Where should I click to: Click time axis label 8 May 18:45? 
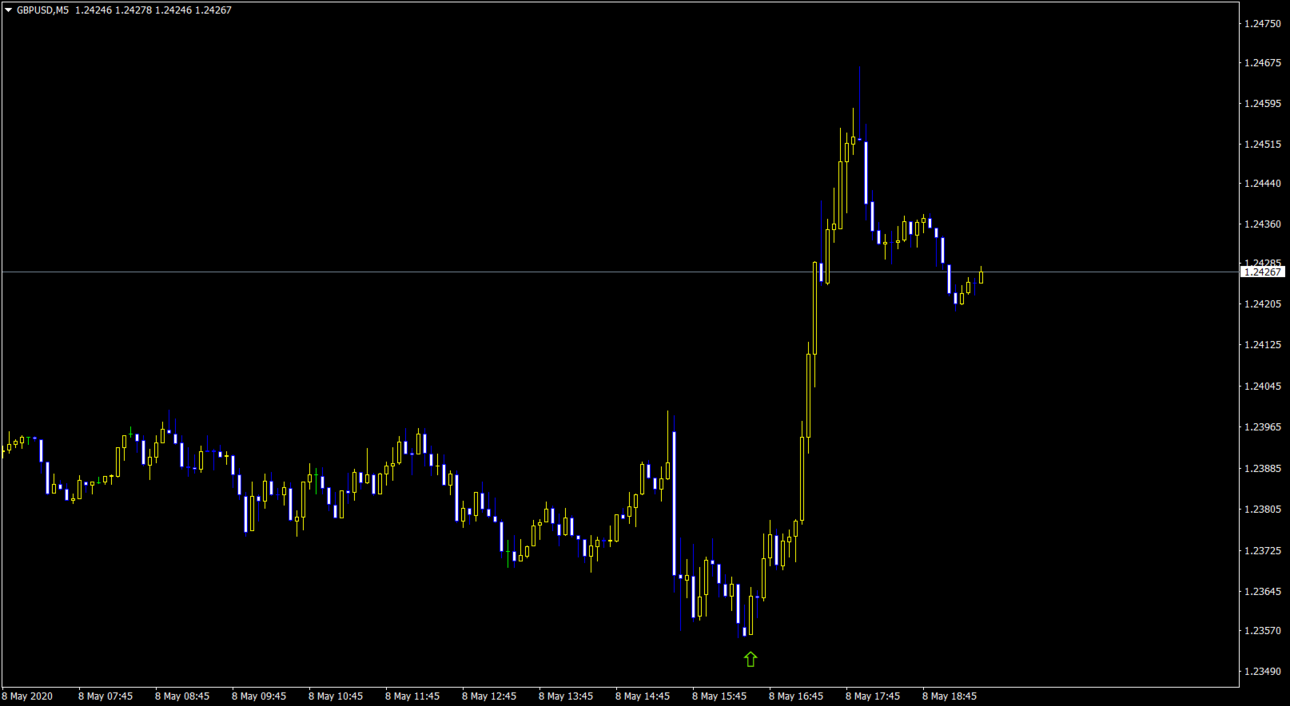(x=949, y=696)
